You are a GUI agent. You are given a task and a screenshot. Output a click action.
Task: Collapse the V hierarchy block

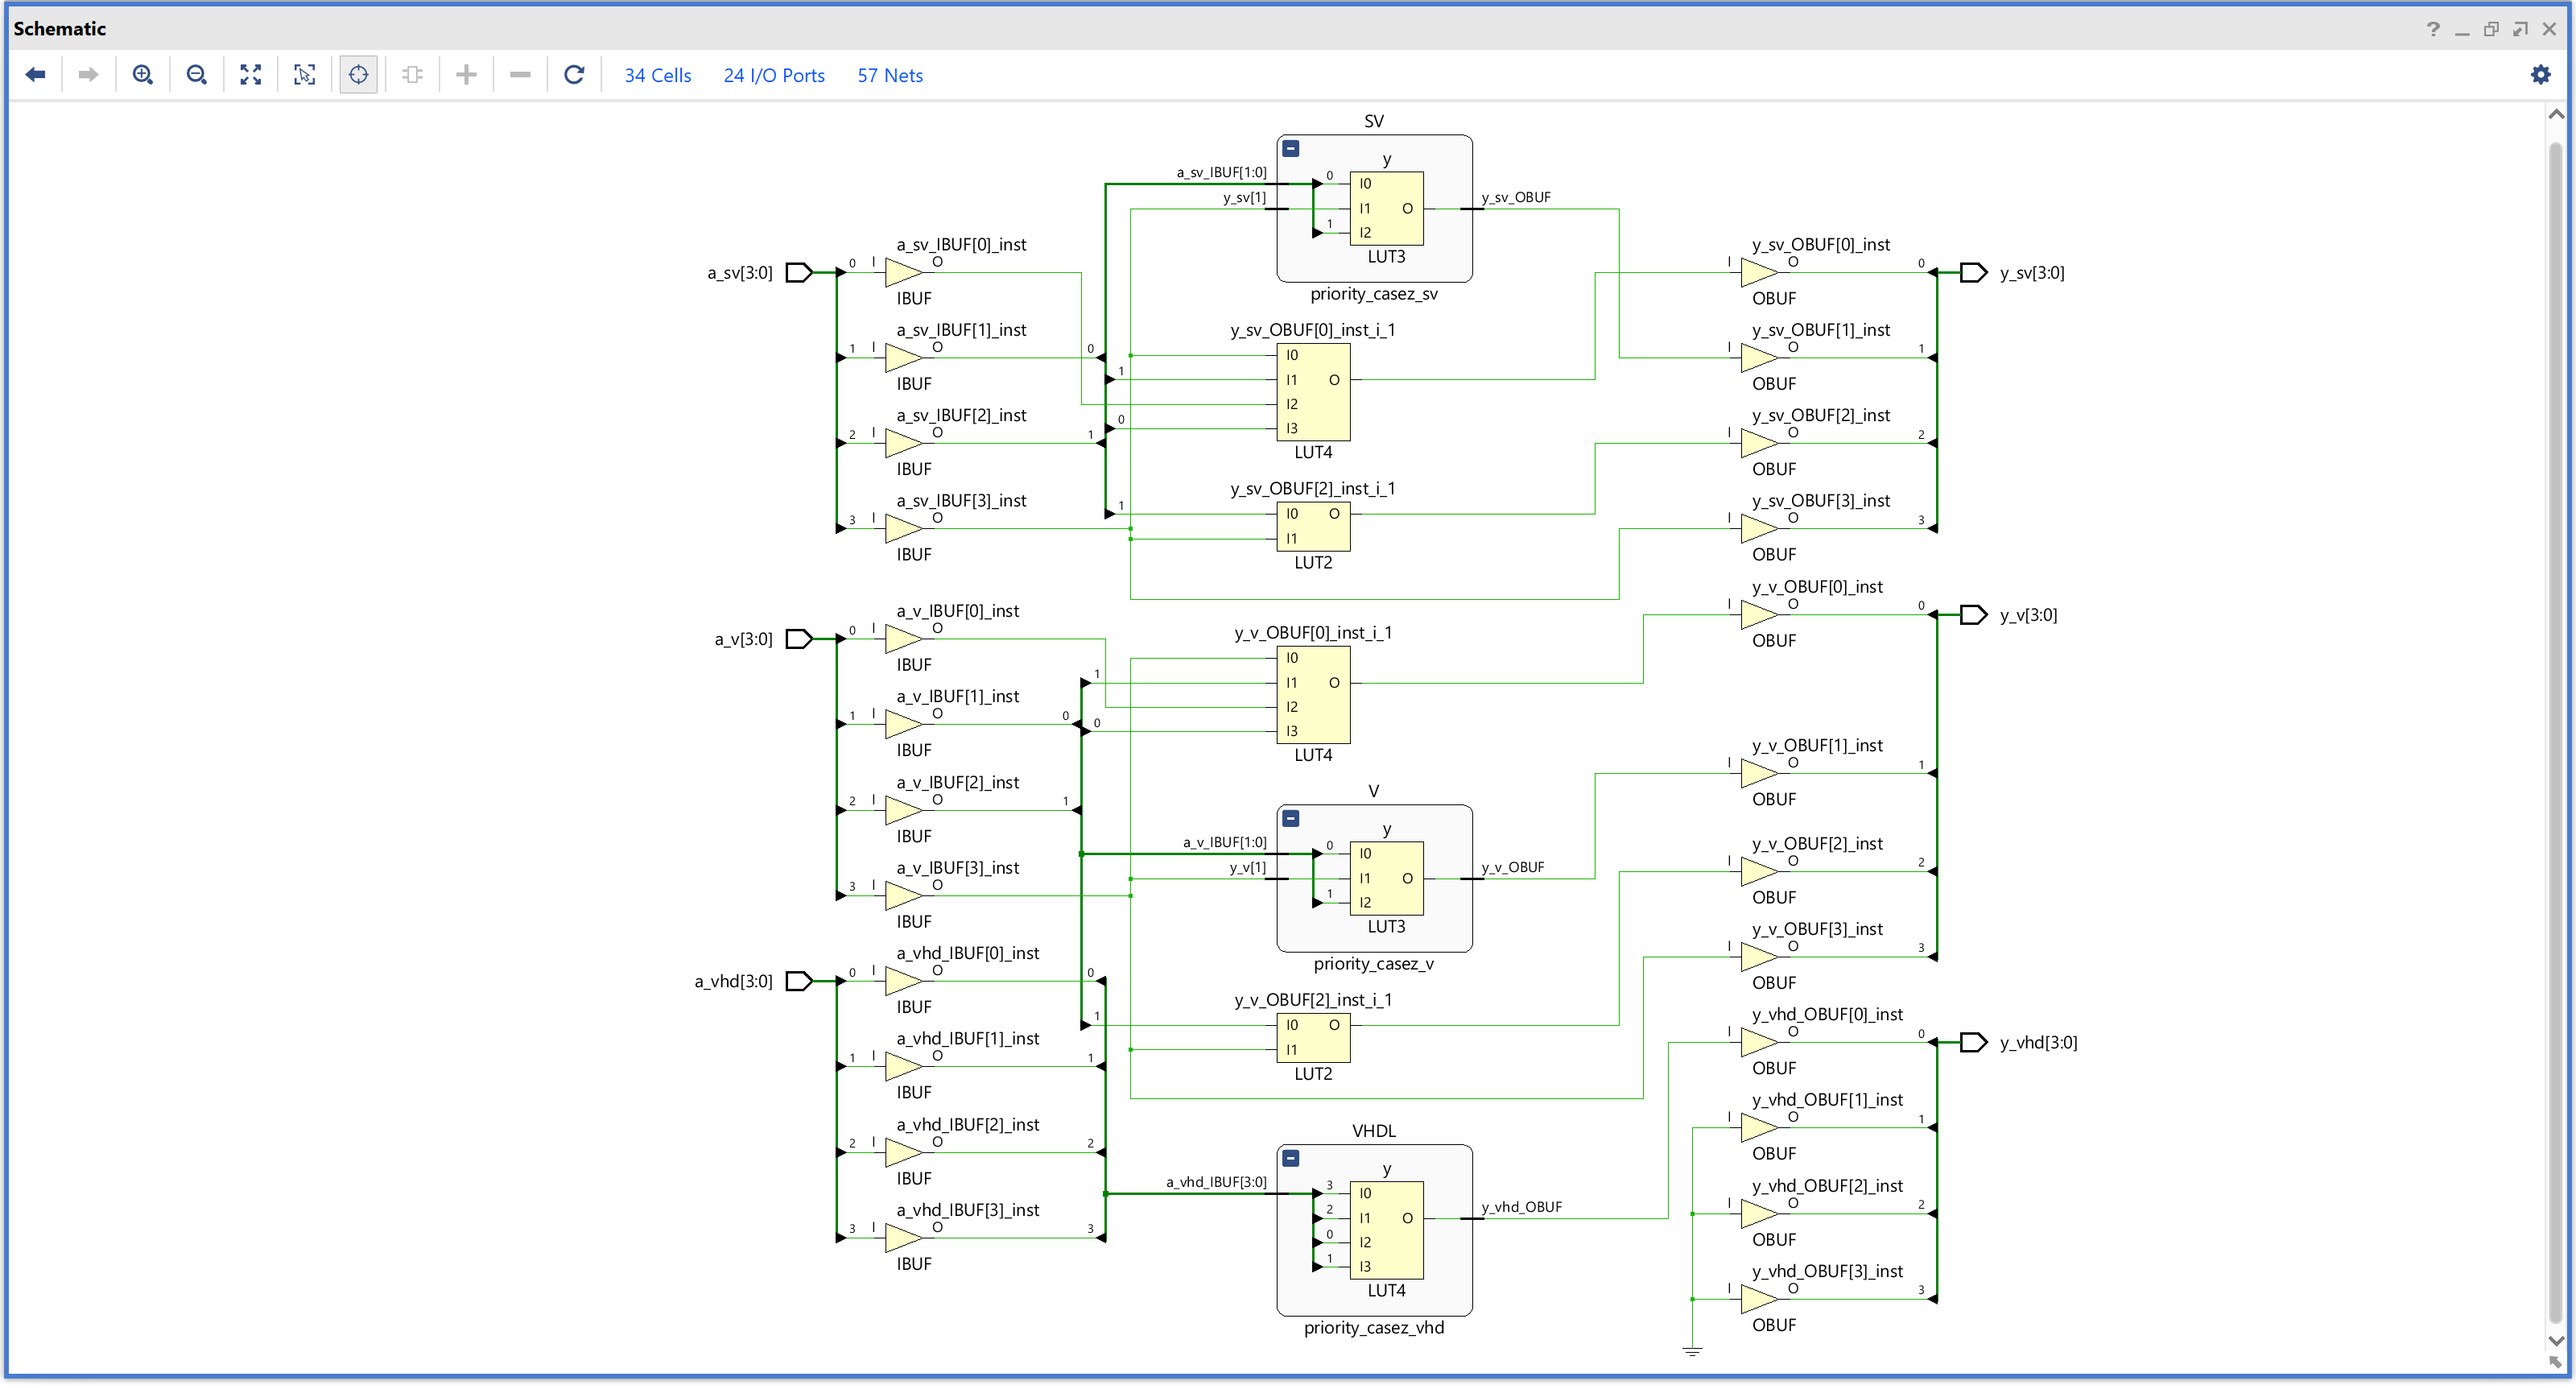[x=1291, y=819]
